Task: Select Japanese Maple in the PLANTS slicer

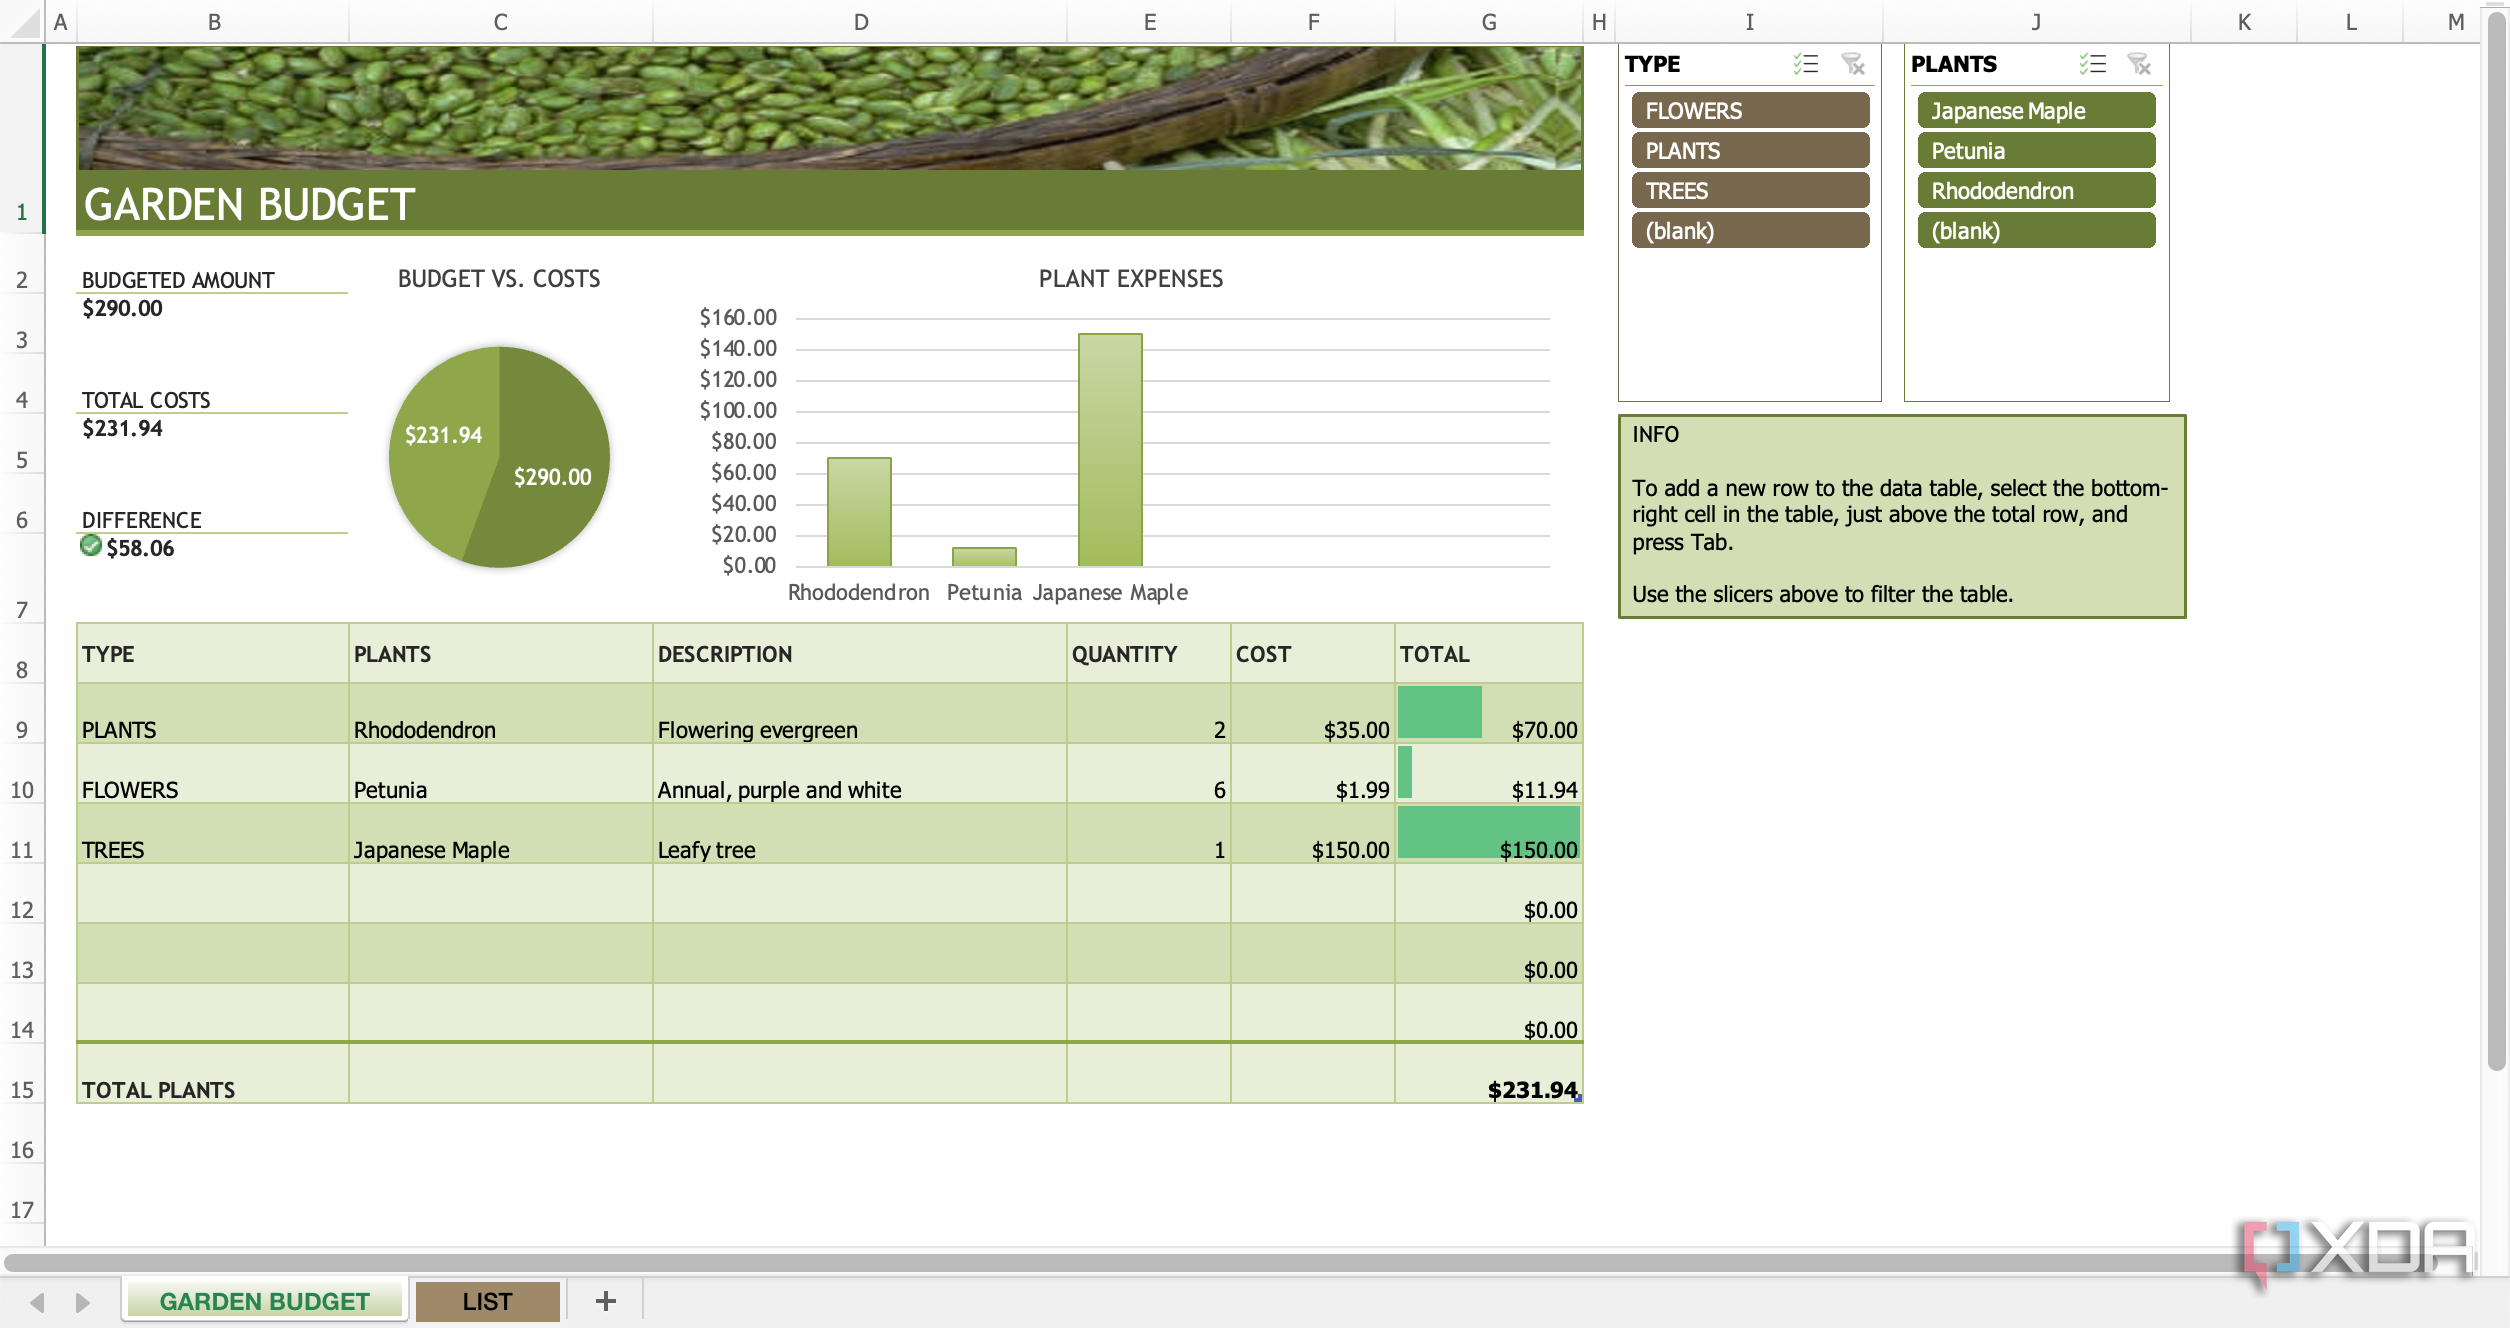Action: pyautogui.click(x=2036, y=110)
